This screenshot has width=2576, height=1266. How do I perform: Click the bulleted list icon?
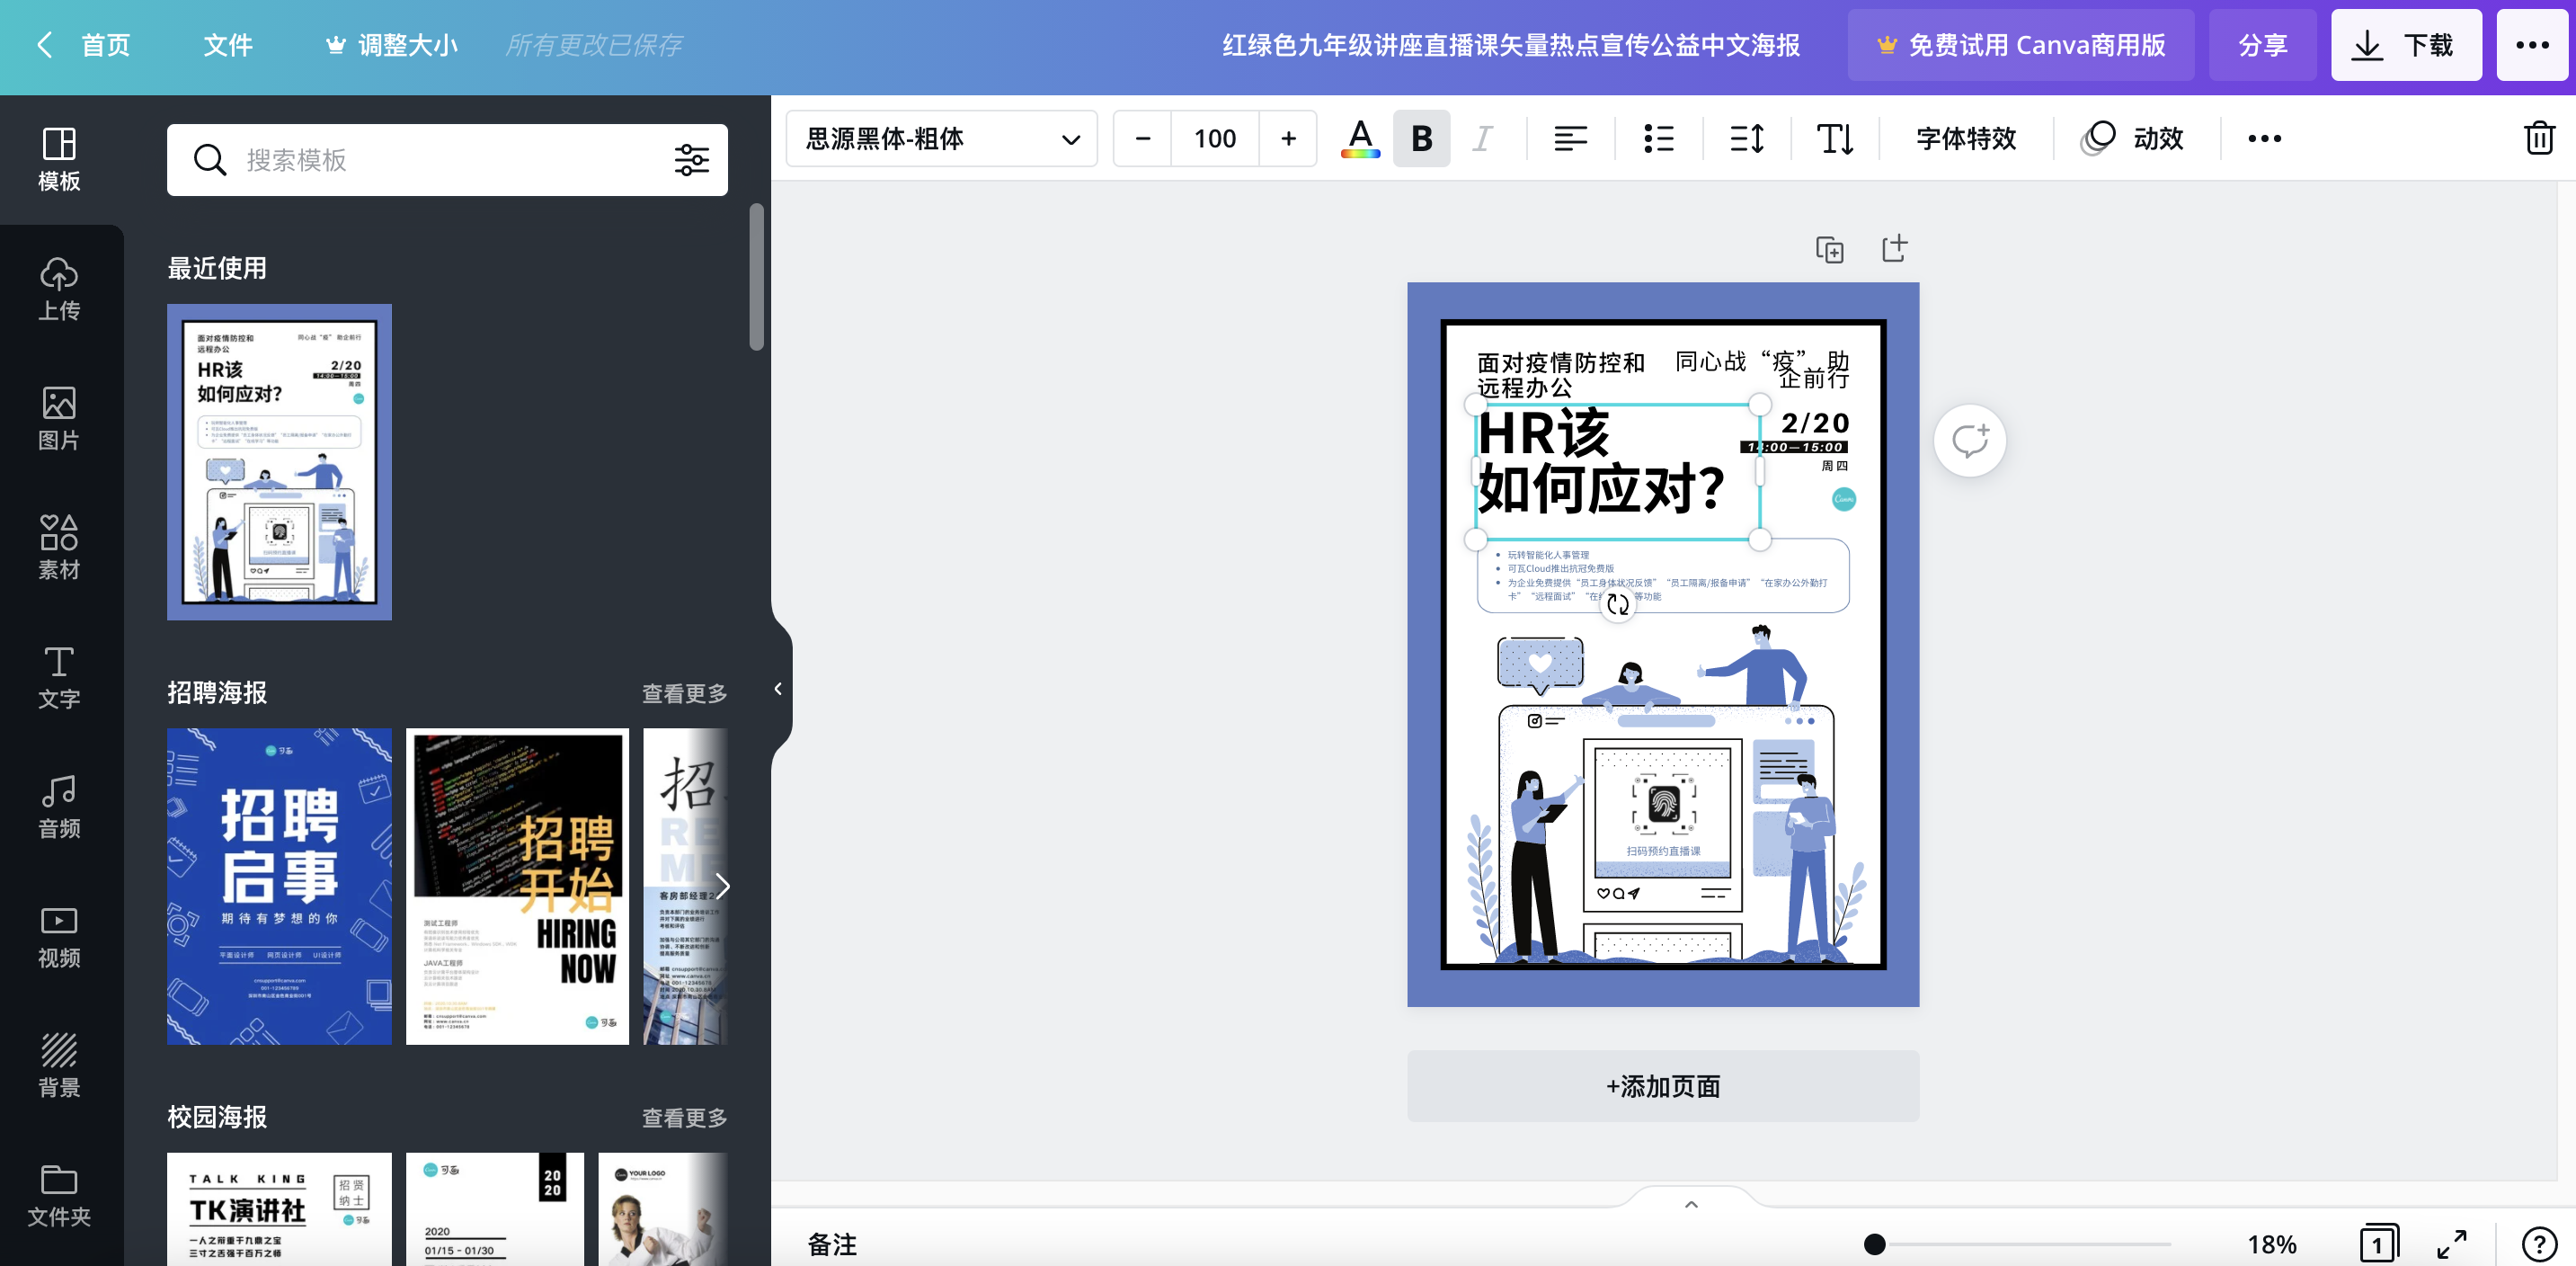point(1658,138)
